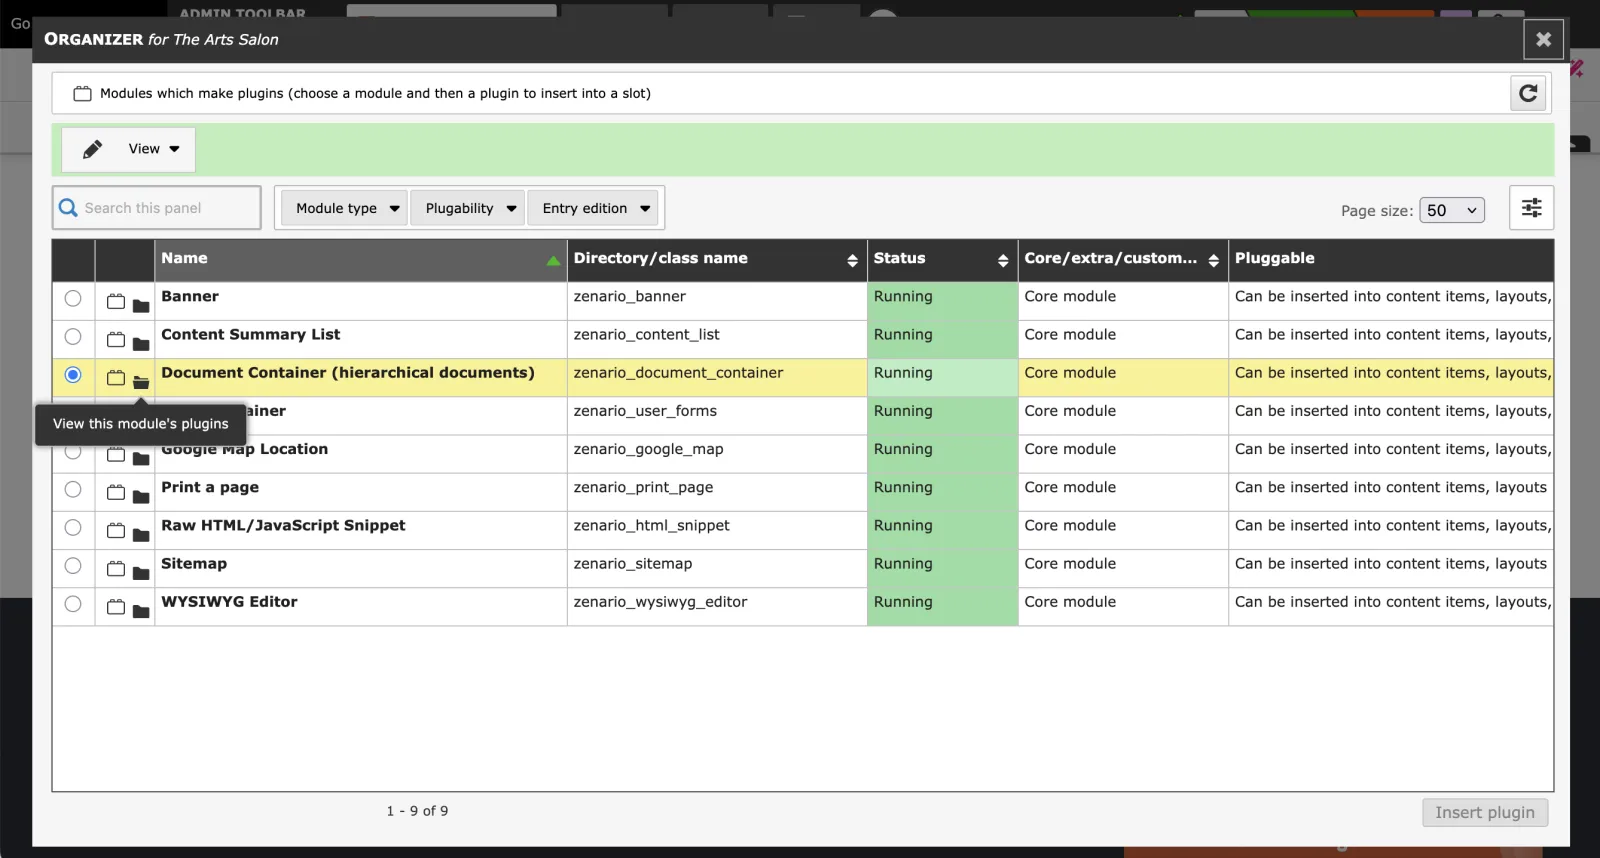1600x858 pixels.
Task: Click the Google Map Location name
Action: tap(244, 449)
